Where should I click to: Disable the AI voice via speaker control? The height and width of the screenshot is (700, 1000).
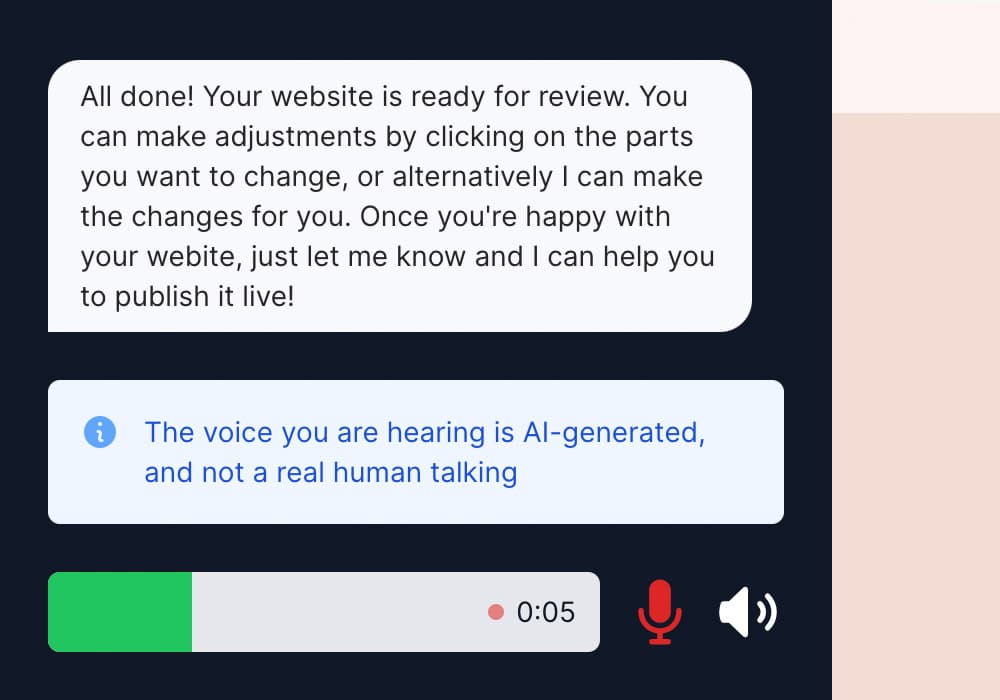click(748, 612)
